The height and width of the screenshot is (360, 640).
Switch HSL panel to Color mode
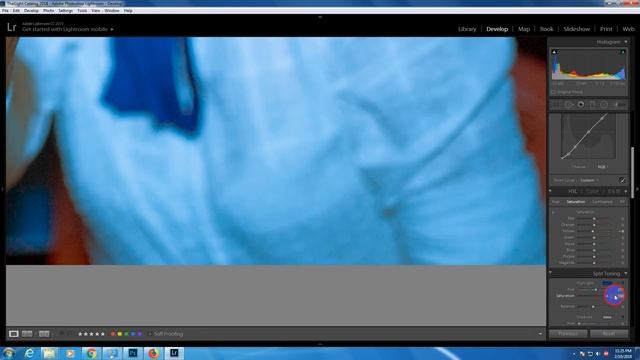(x=592, y=191)
